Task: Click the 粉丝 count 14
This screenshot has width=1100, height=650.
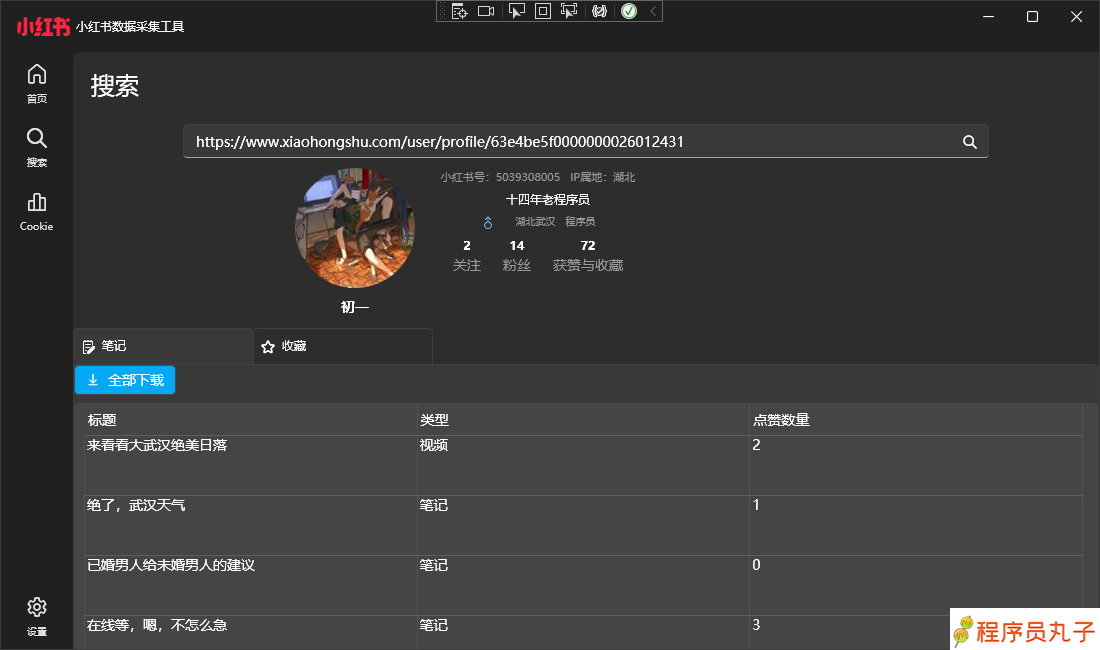Action: tap(517, 245)
